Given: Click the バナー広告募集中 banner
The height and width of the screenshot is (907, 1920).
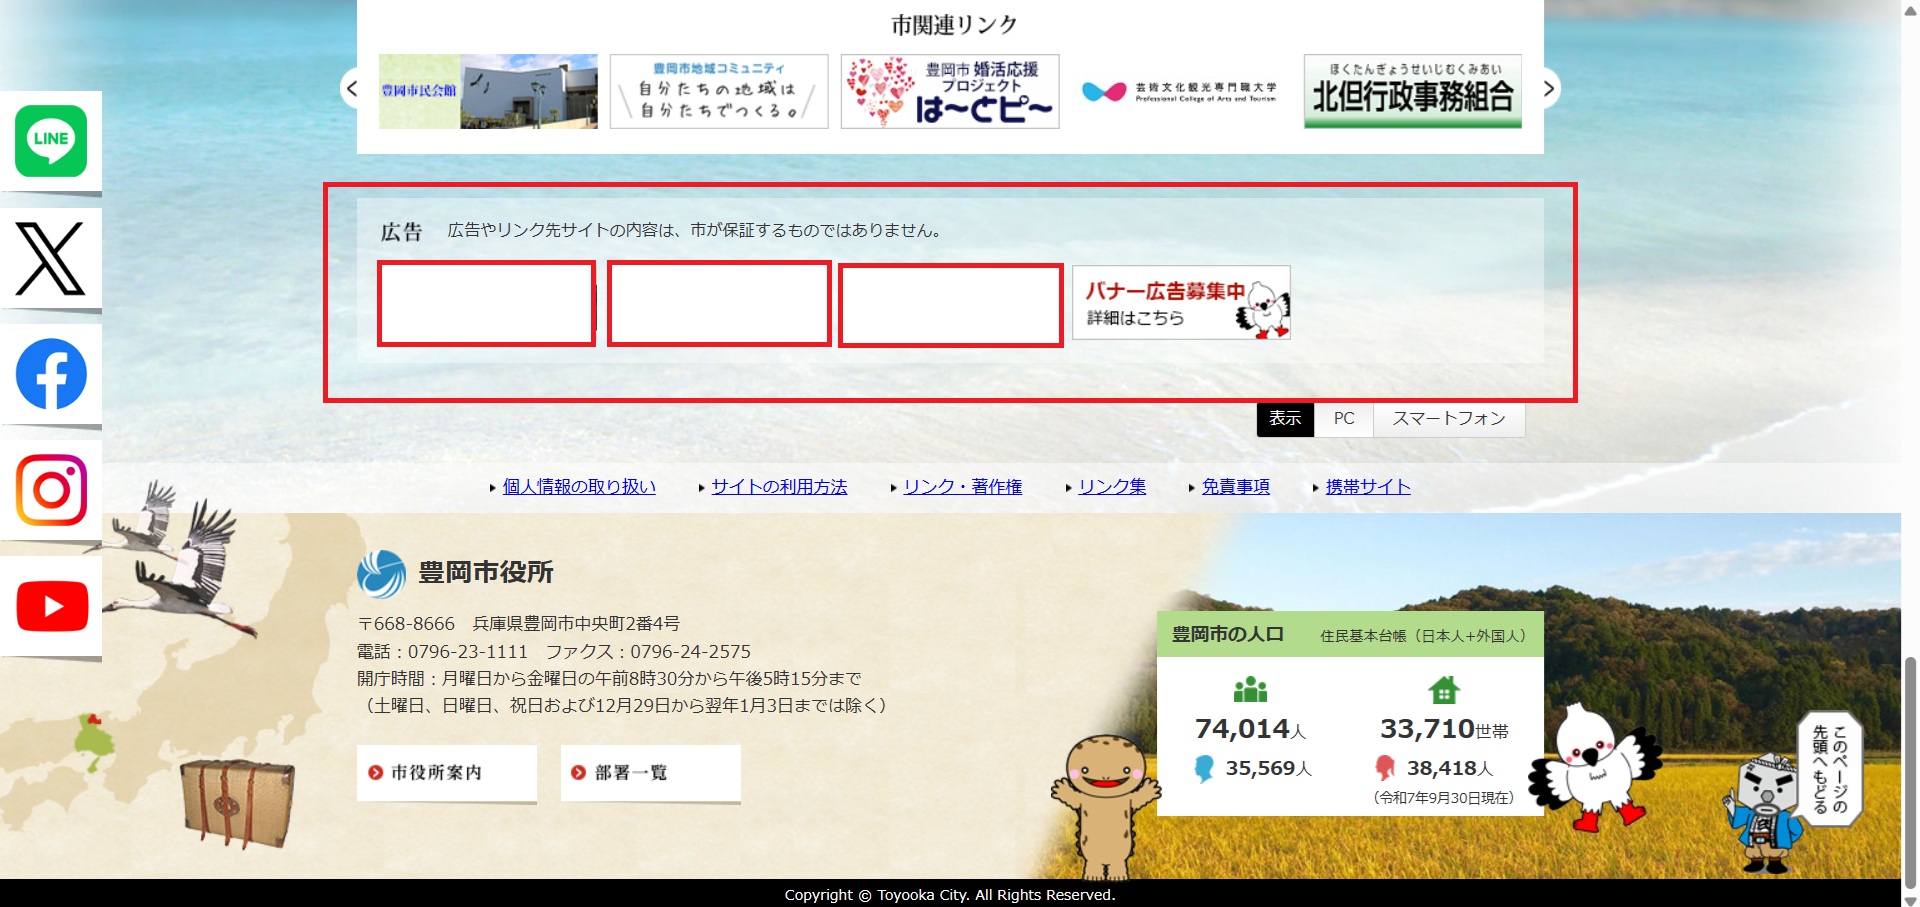Looking at the screenshot, I should click(1181, 303).
